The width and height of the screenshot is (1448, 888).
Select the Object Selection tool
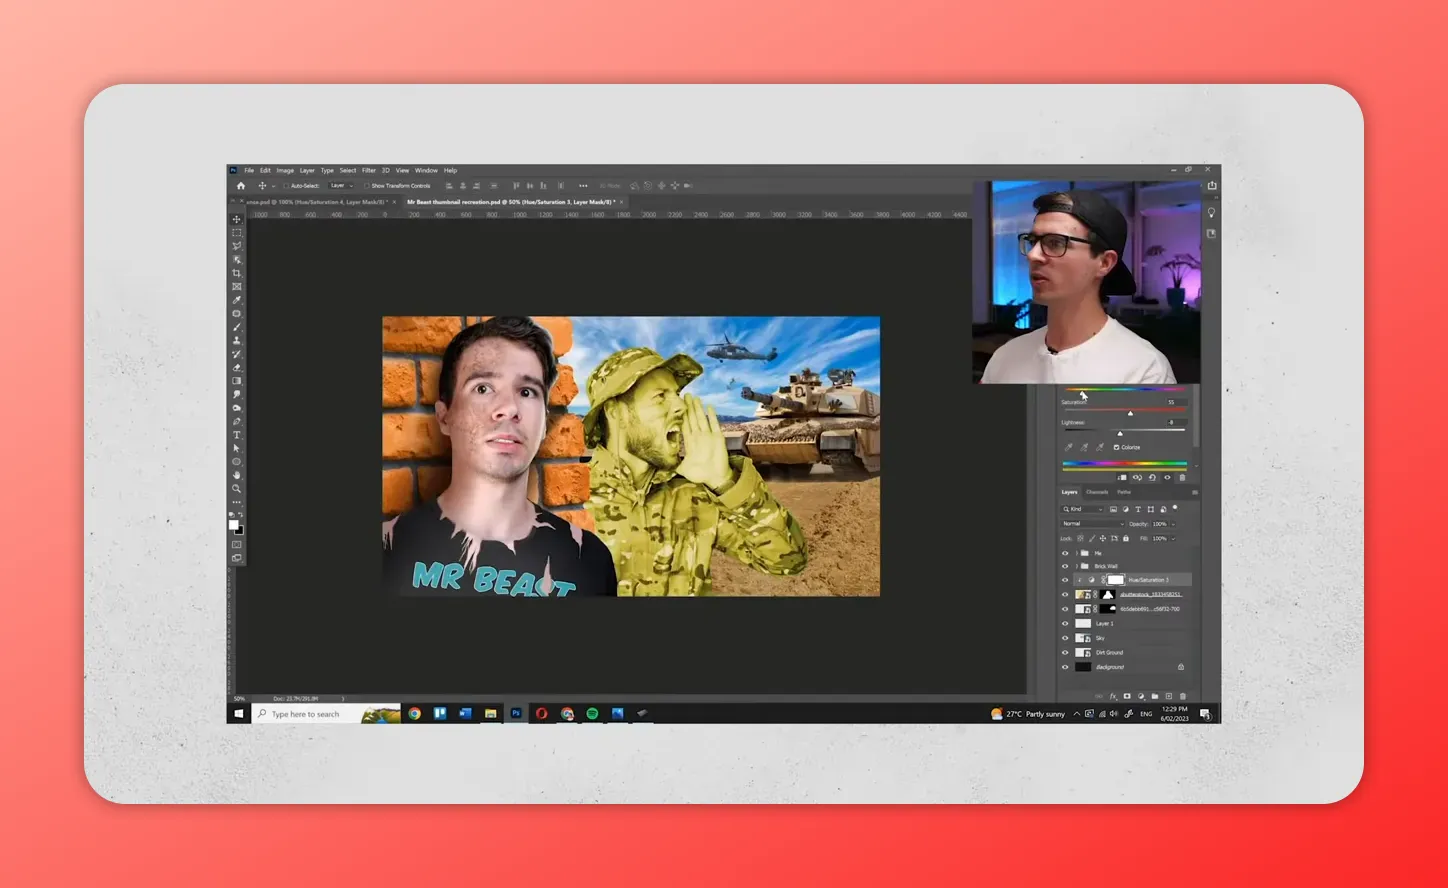(x=237, y=260)
